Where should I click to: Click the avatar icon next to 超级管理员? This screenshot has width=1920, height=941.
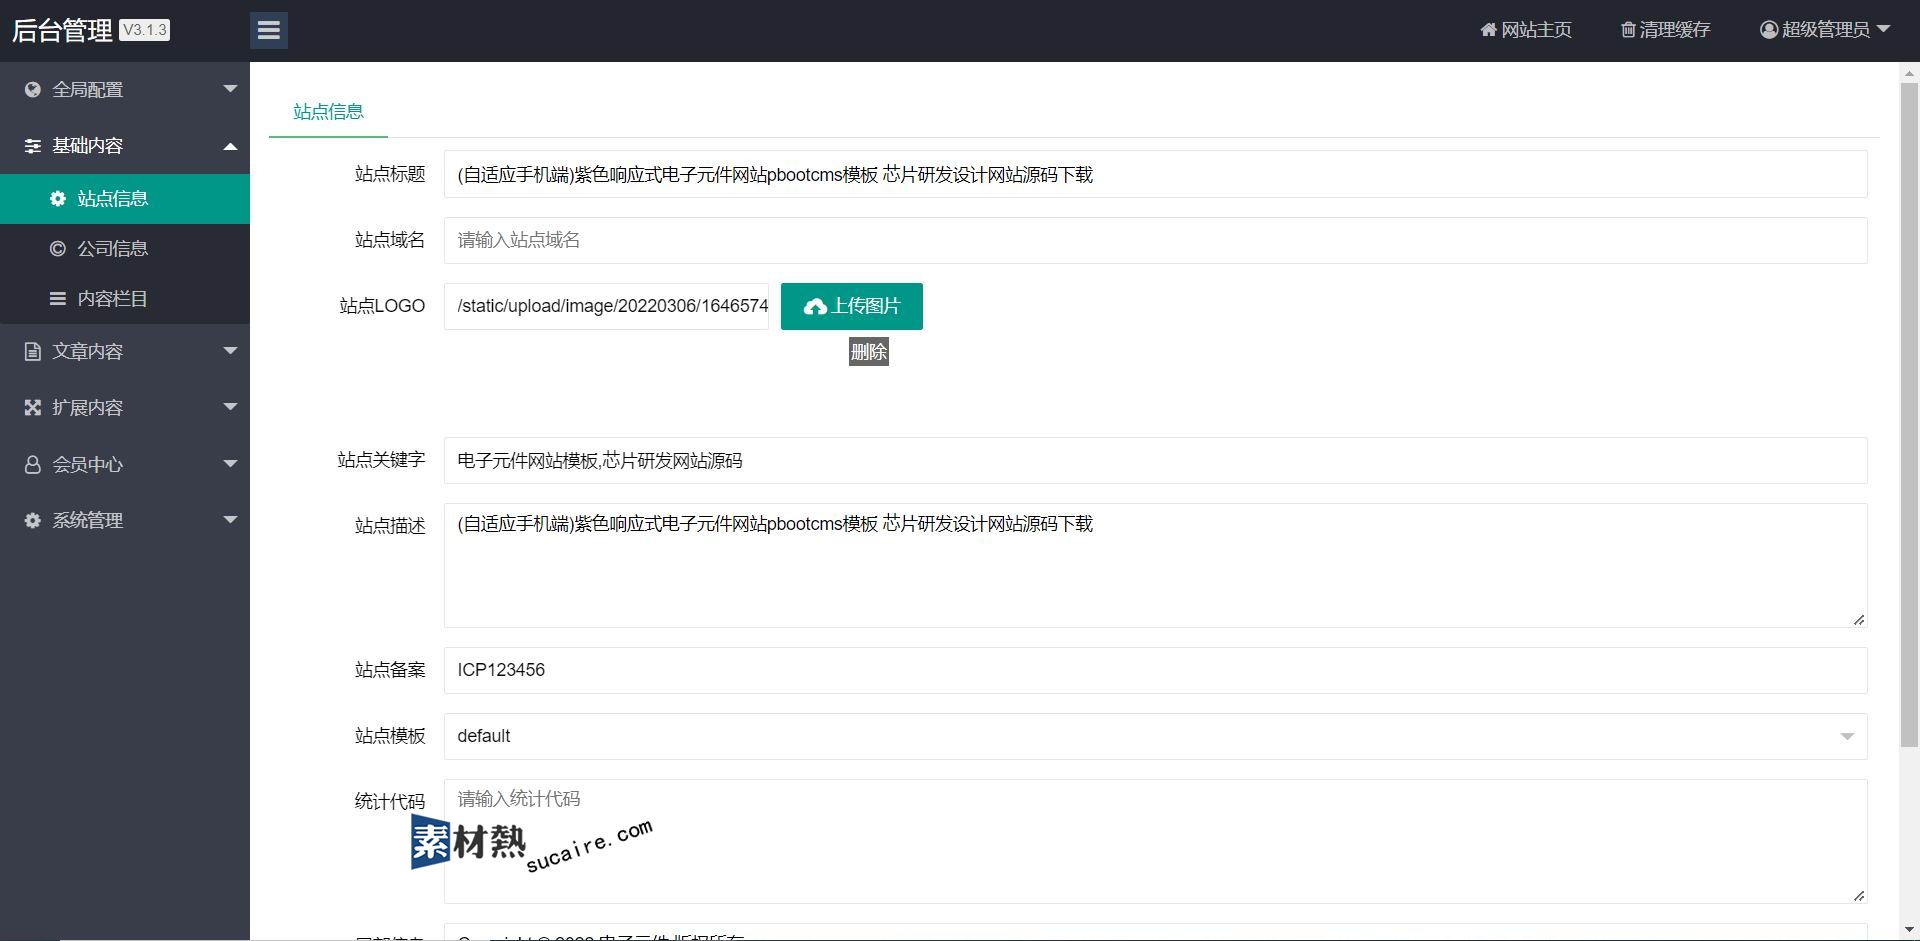pyautogui.click(x=1769, y=30)
